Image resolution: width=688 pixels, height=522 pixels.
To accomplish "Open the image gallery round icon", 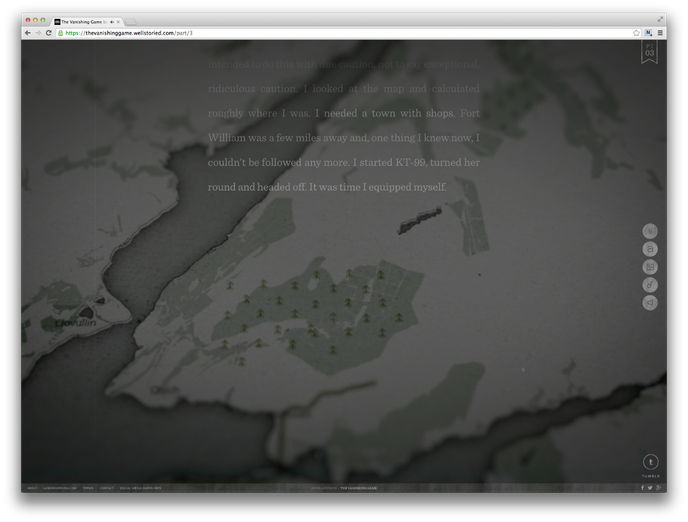I will pos(650,267).
